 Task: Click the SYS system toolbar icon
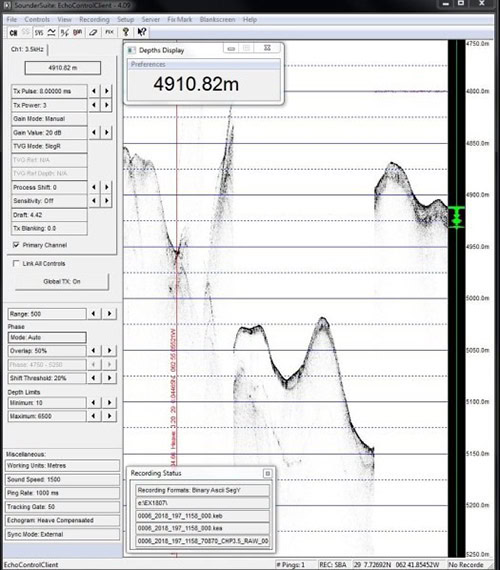[39, 33]
